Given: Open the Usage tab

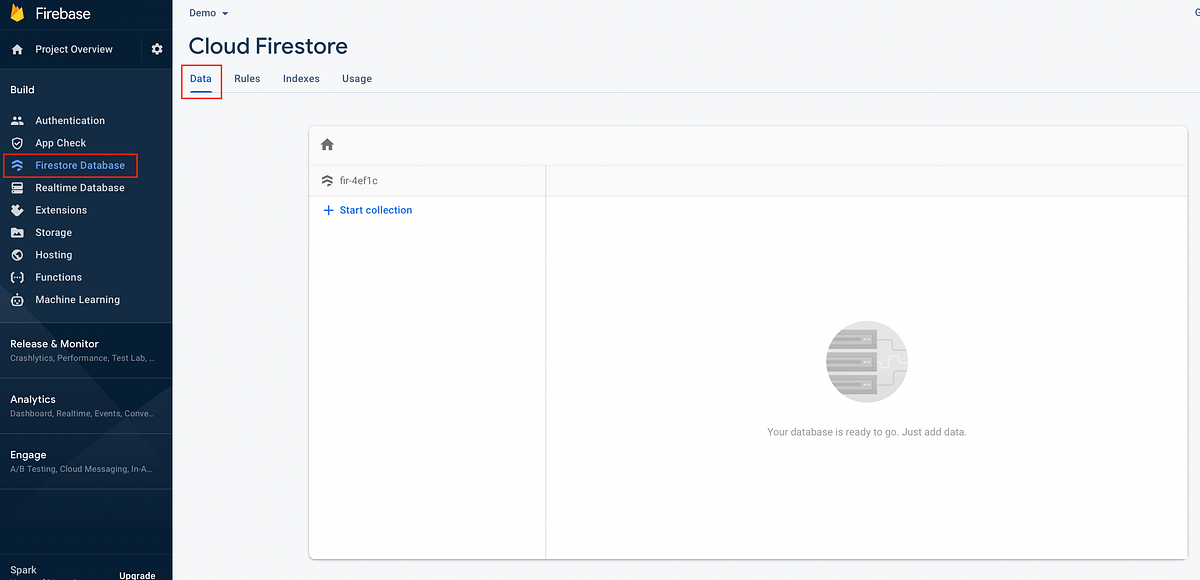Looking at the screenshot, I should [356, 78].
